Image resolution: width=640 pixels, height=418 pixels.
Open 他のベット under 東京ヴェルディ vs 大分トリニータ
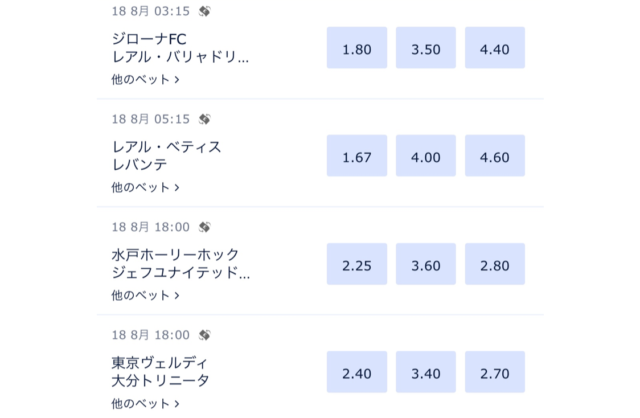coord(146,403)
